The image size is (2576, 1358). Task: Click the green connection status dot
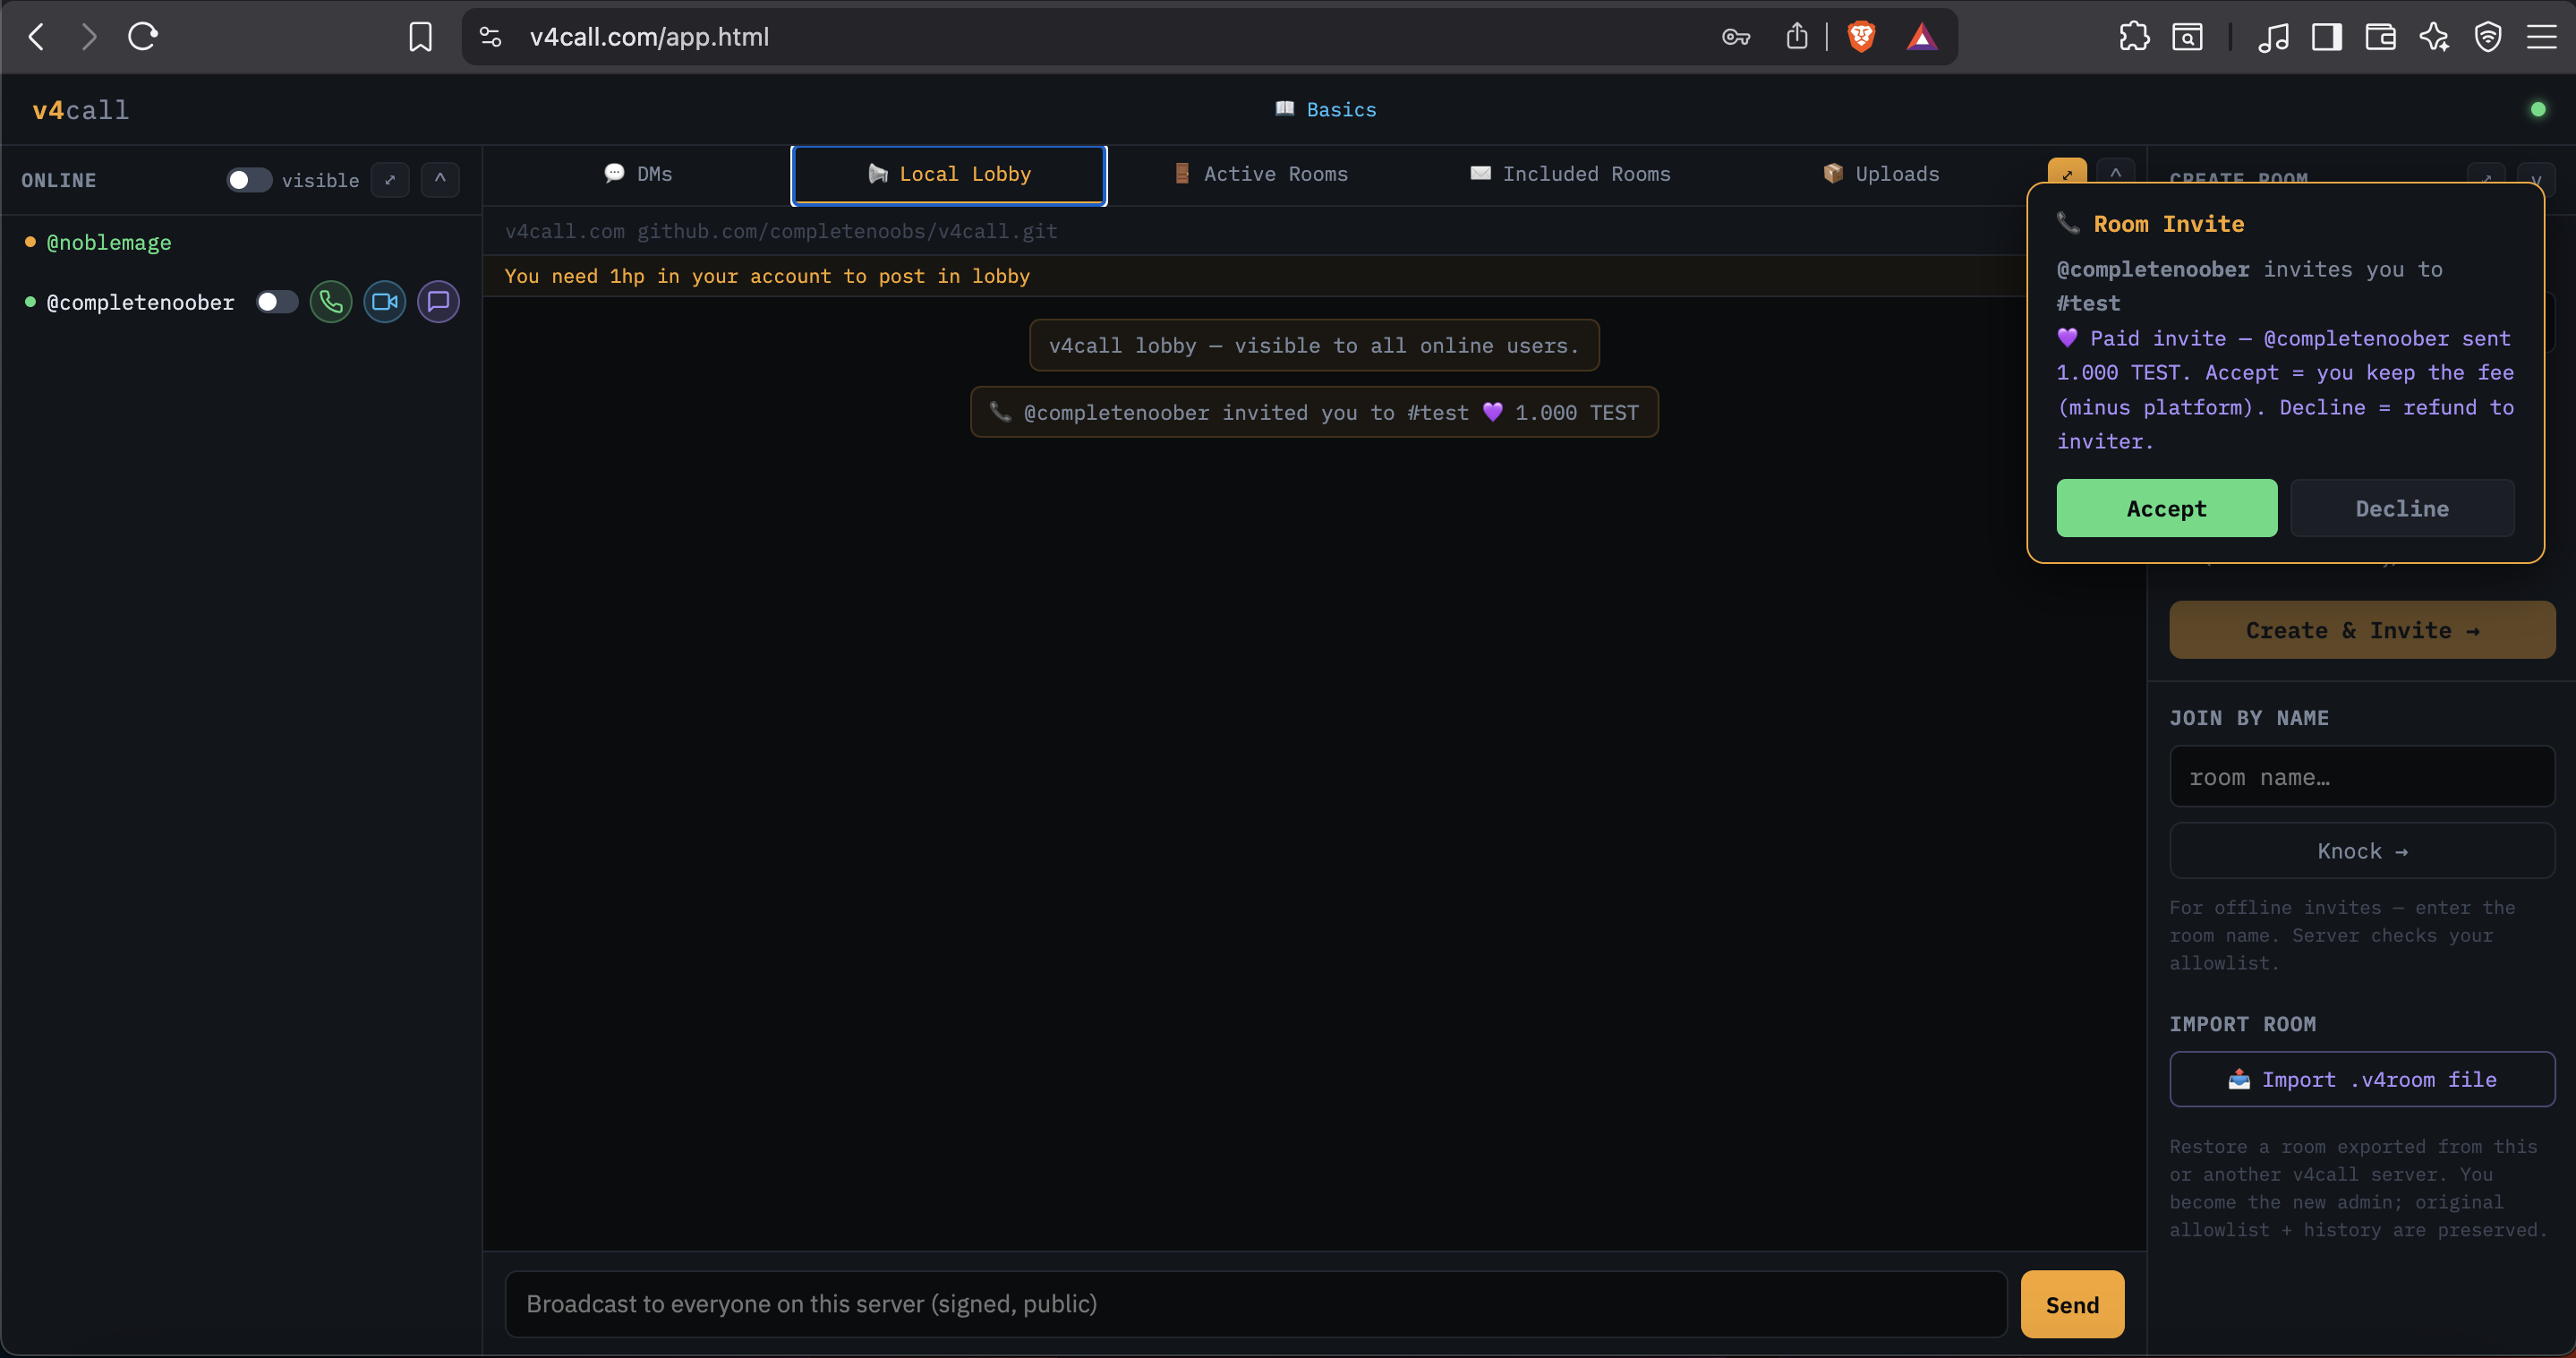pyautogui.click(x=2538, y=110)
